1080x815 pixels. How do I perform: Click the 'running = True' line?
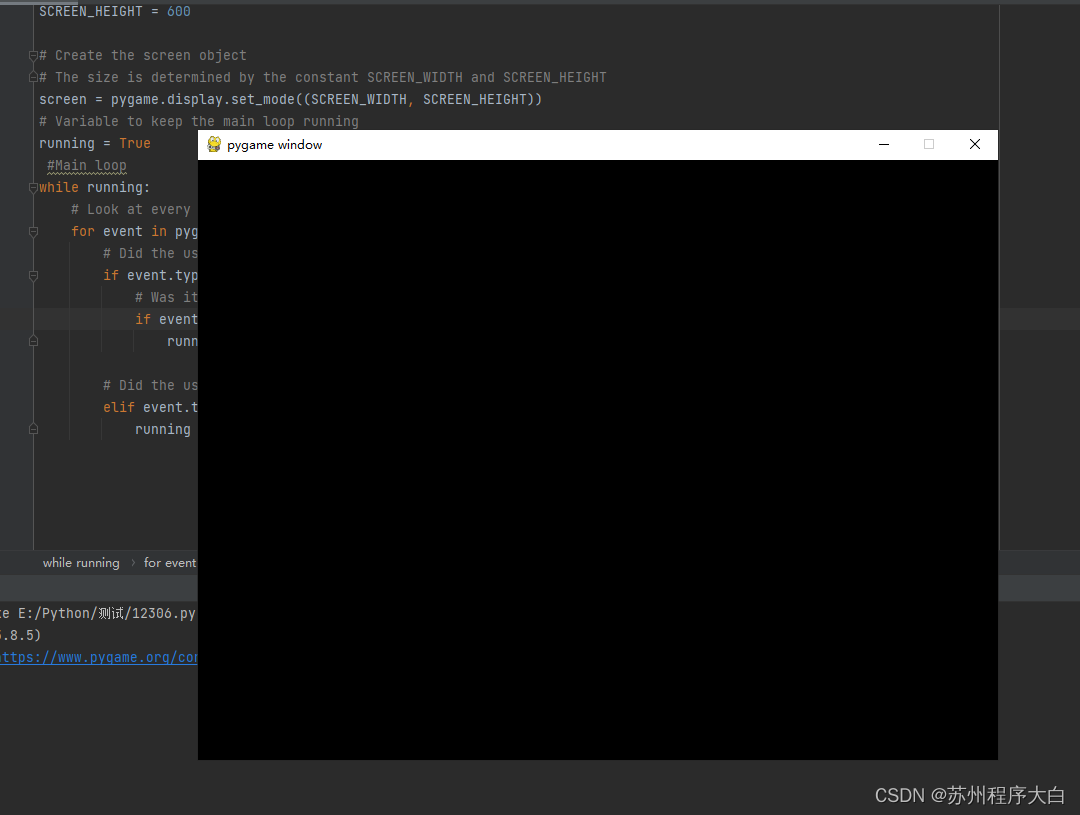pos(95,143)
